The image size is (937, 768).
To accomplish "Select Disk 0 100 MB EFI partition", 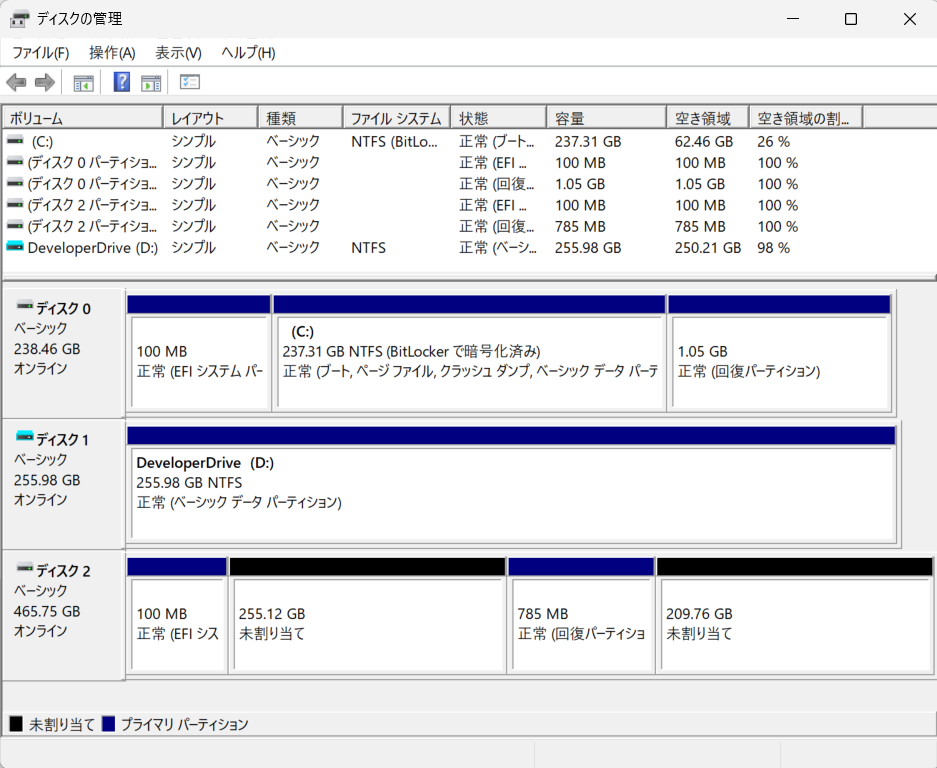I will 199,353.
